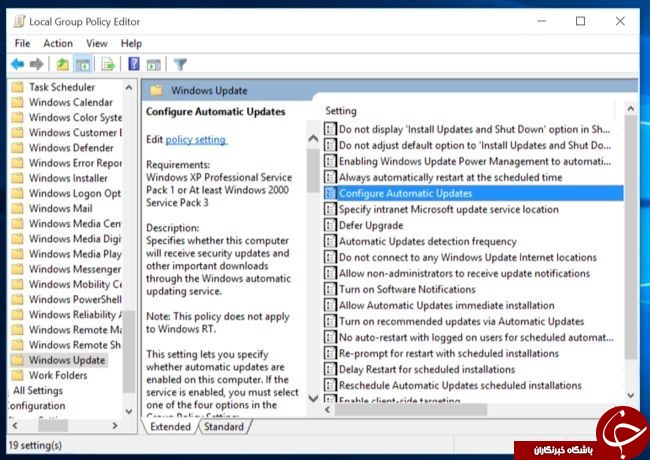Select Allow non-administrators to receive update notifications
Image resolution: width=650 pixels, height=460 pixels.
(x=464, y=273)
